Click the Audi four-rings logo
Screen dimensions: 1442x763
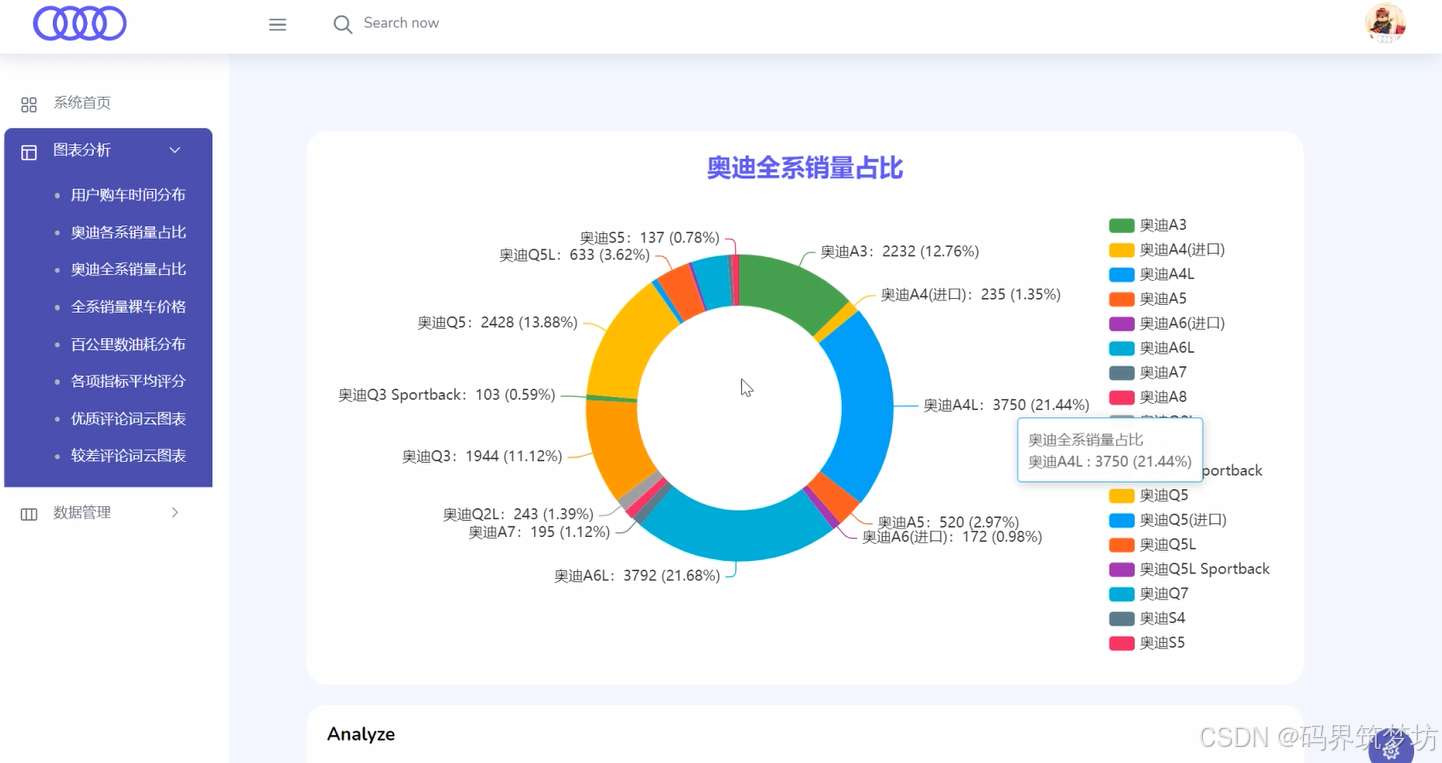click(80, 23)
